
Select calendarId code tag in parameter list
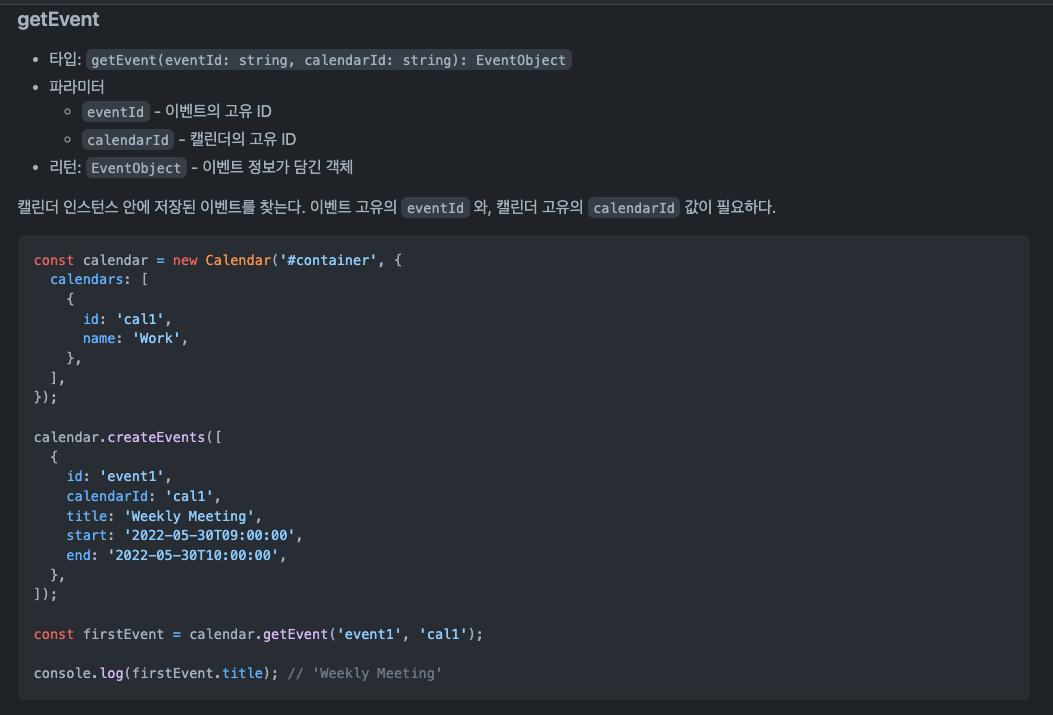coord(128,140)
